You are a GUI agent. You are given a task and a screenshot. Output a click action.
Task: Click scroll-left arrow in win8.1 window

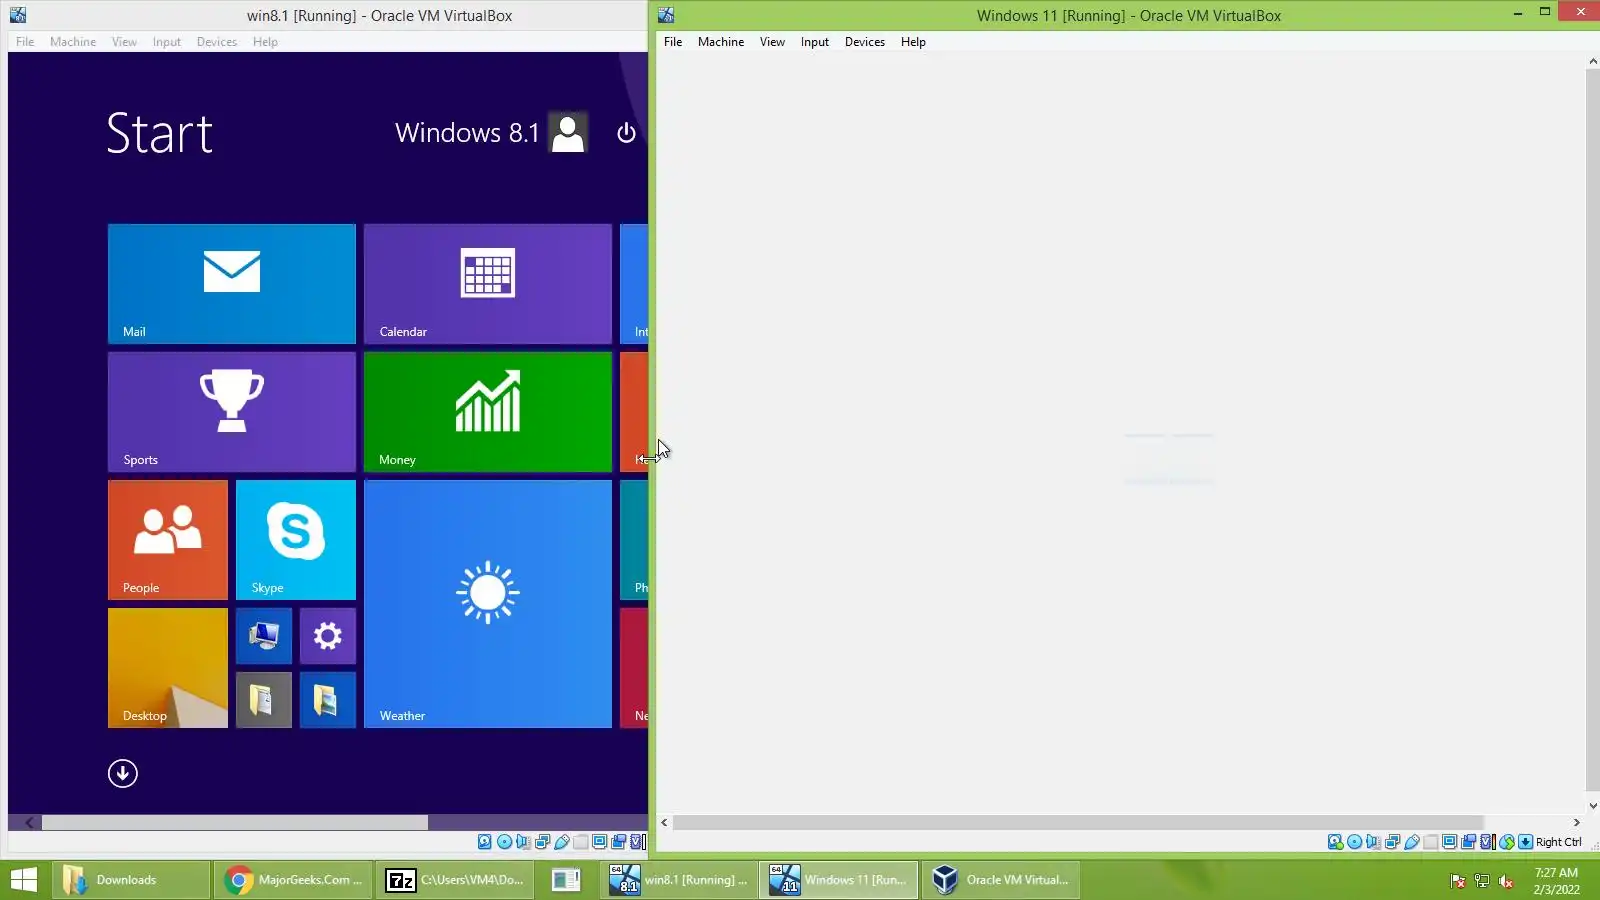pyautogui.click(x=29, y=822)
